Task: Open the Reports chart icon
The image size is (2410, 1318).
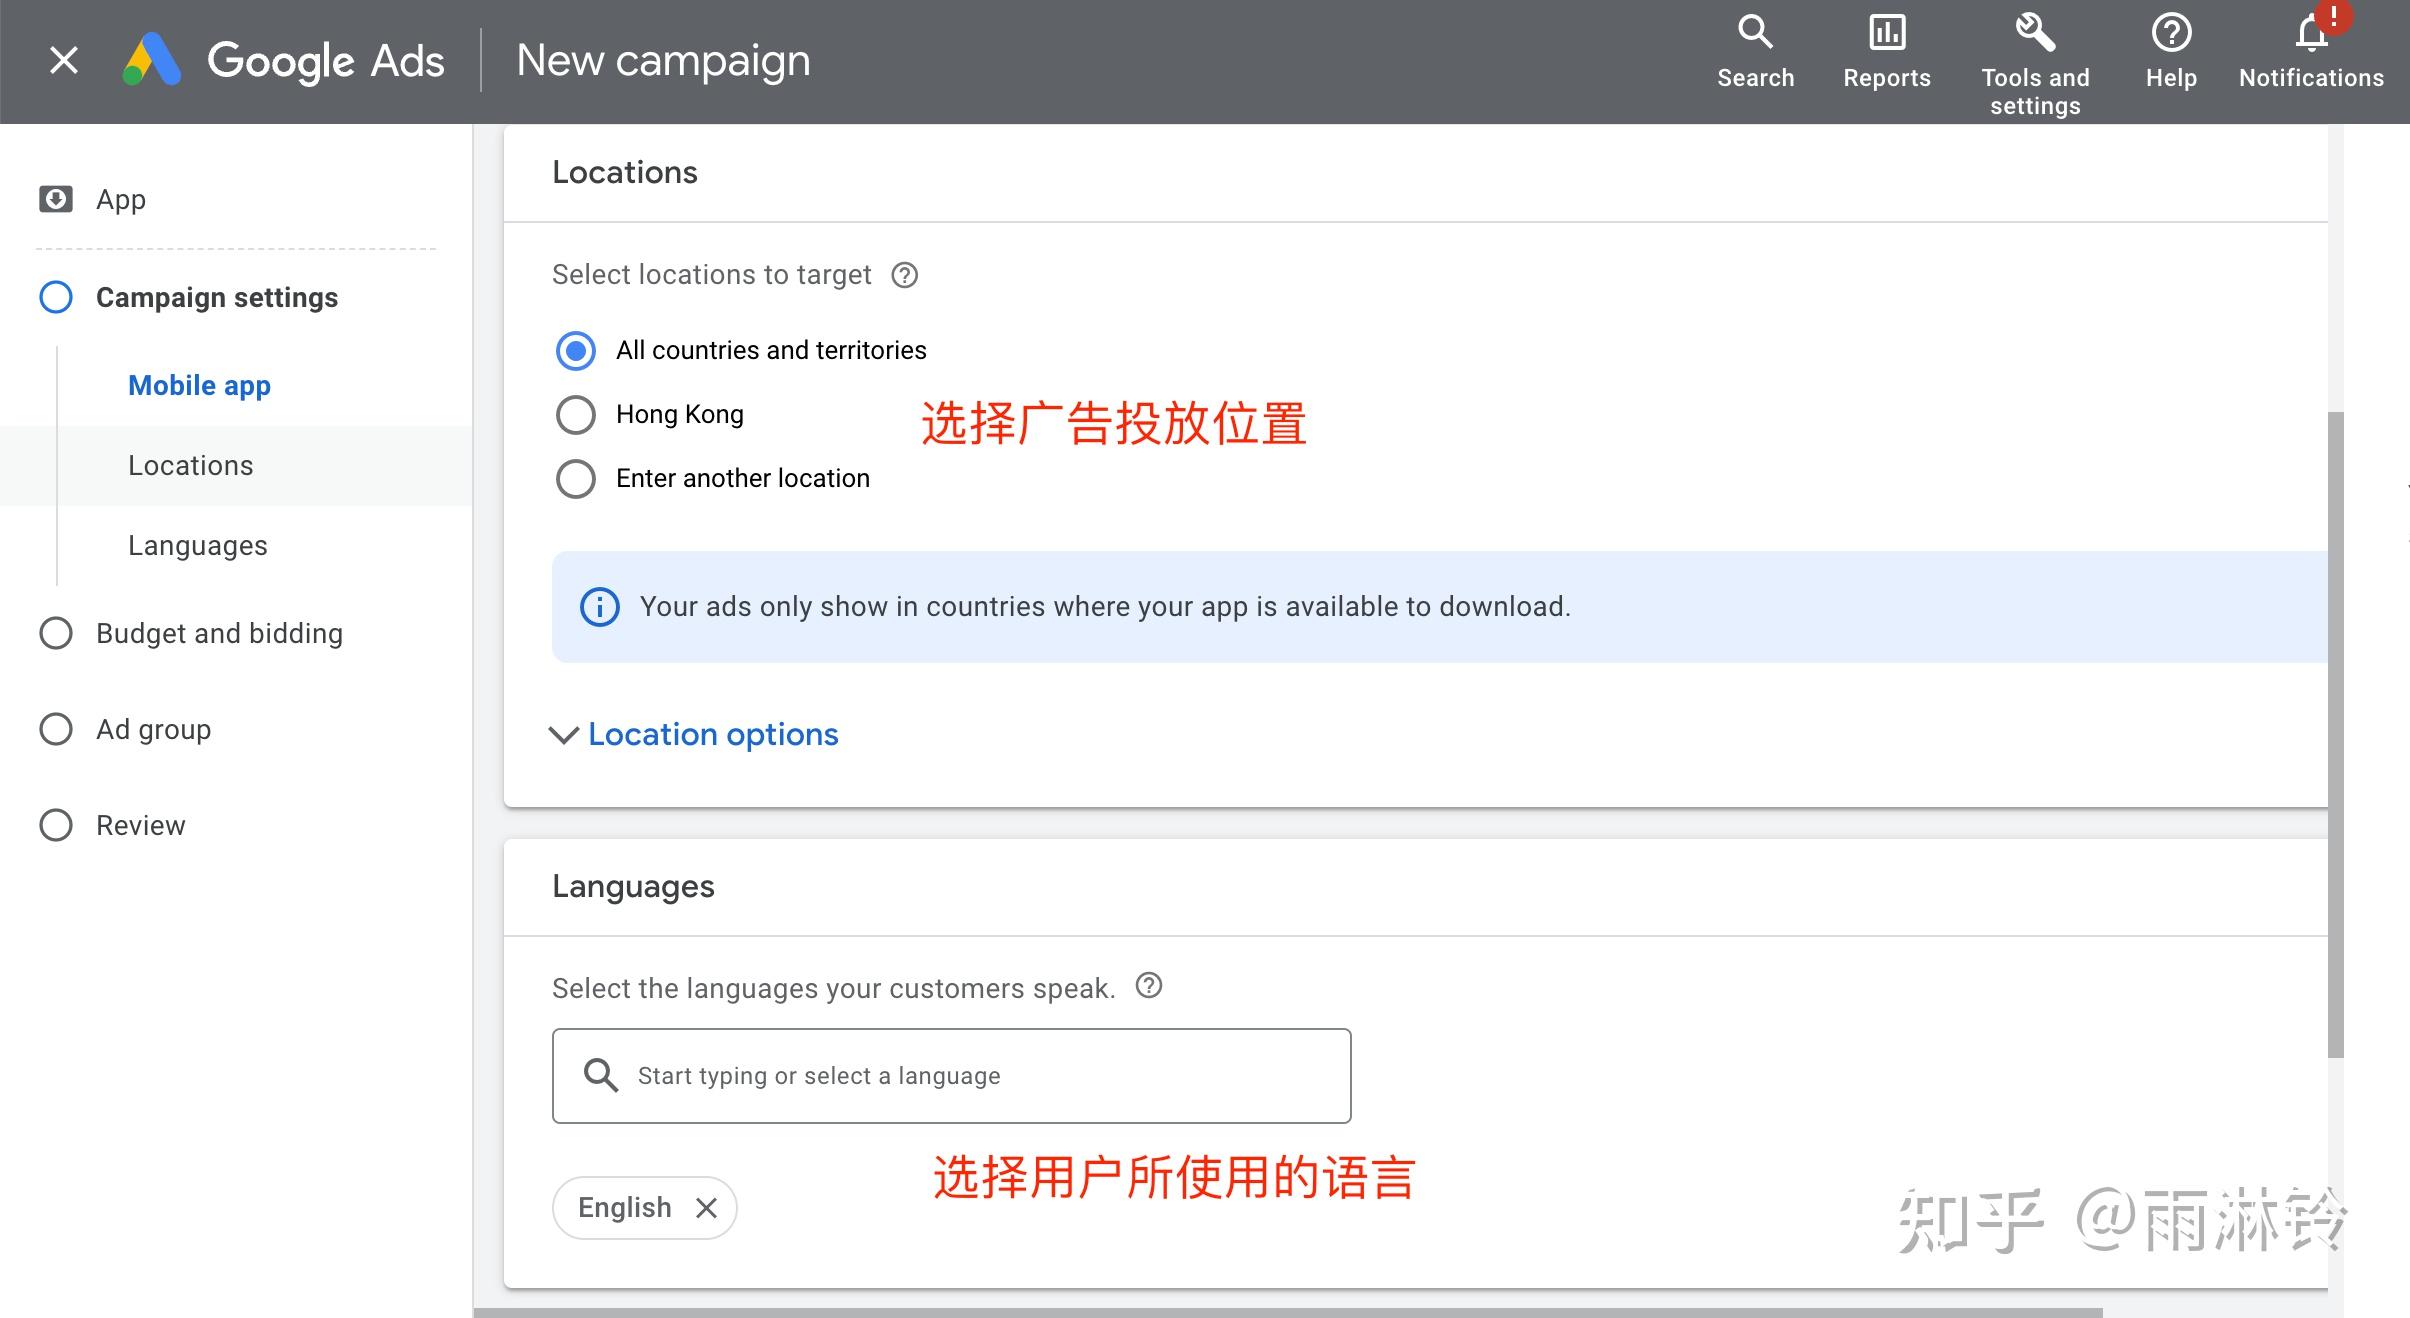Action: [1887, 33]
